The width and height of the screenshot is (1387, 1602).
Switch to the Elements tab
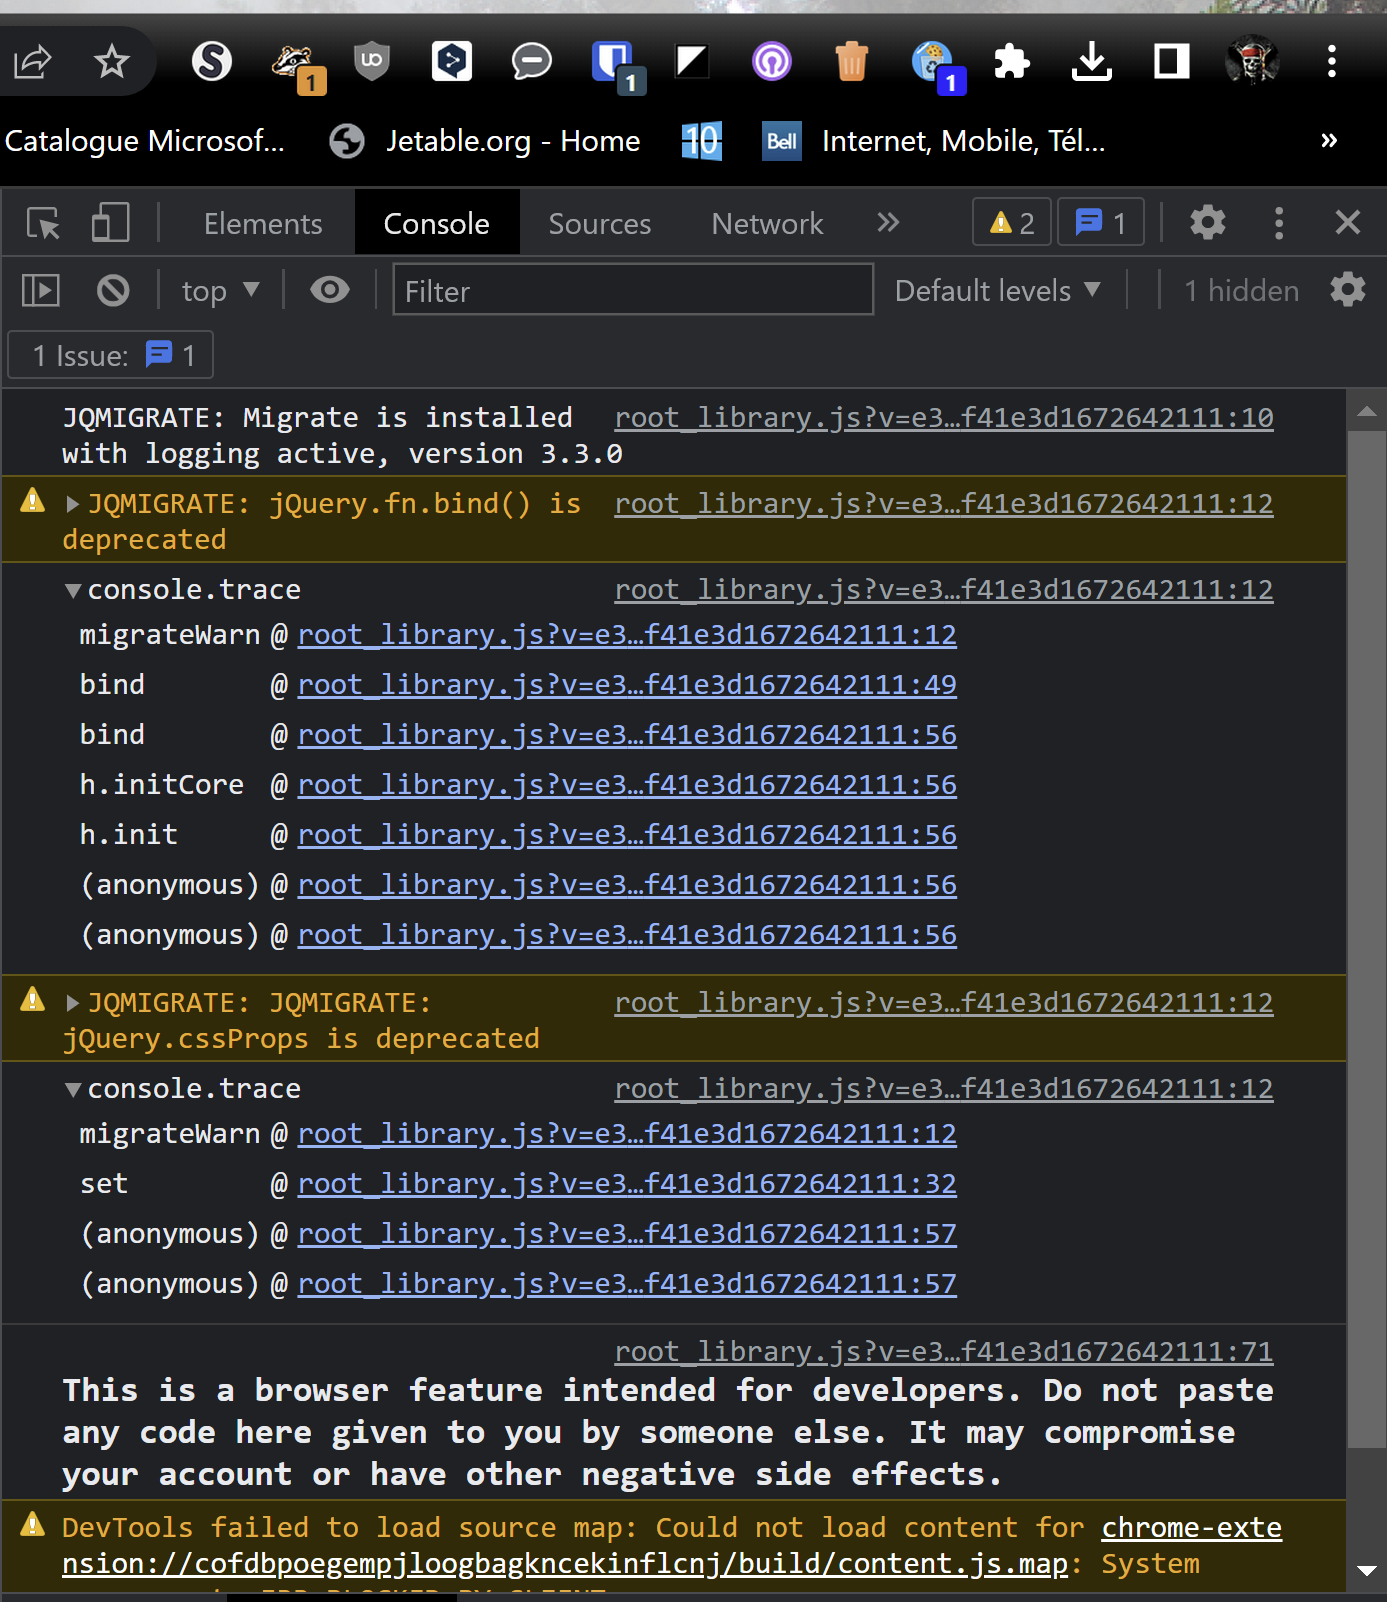pyautogui.click(x=263, y=223)
